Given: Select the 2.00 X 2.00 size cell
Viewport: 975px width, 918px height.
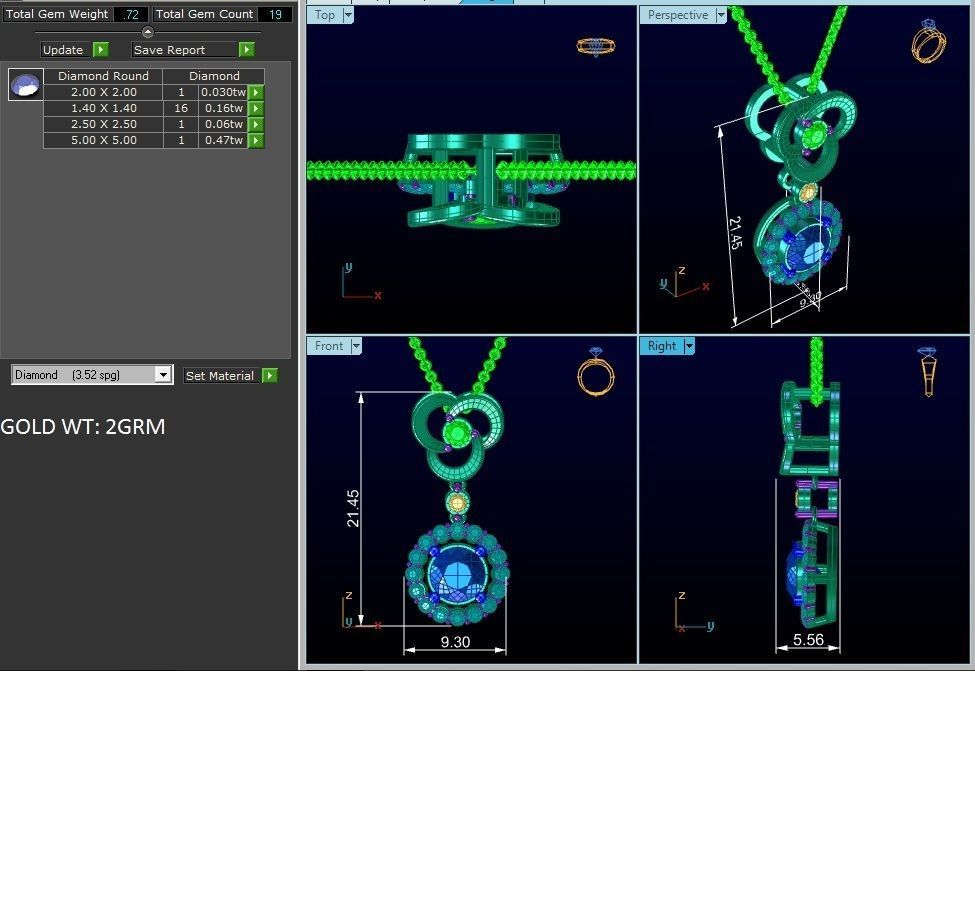Looking at the screenshot, I should pyautogui.click(x=104, y=92).
